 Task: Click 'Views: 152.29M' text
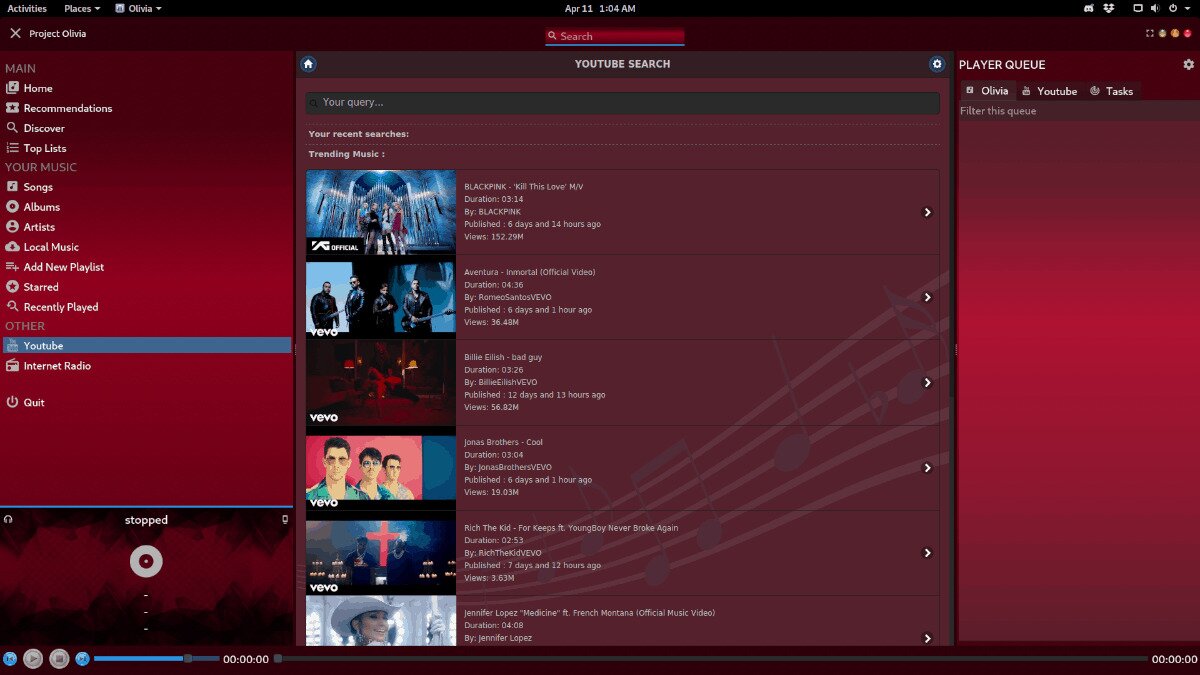[494, 237]
